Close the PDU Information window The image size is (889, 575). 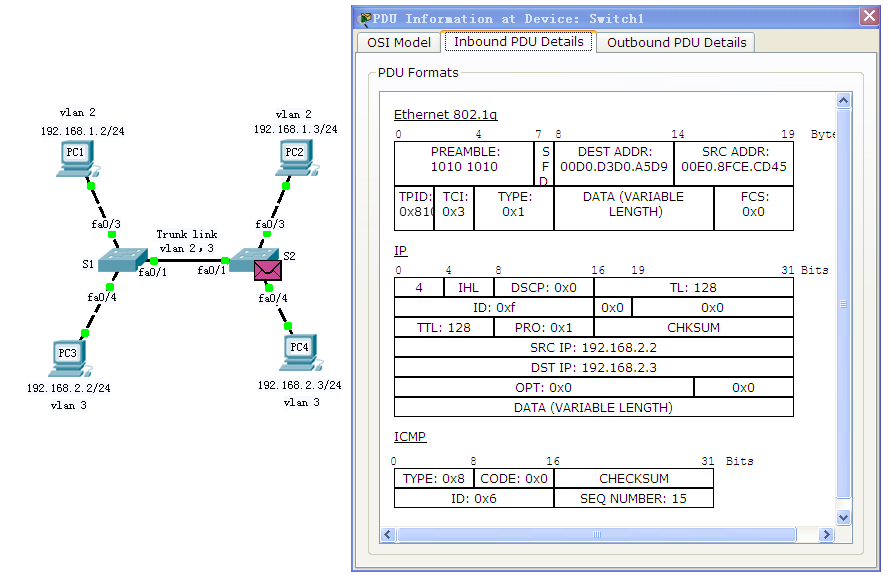pyautogui.click(x=869, y=16)
